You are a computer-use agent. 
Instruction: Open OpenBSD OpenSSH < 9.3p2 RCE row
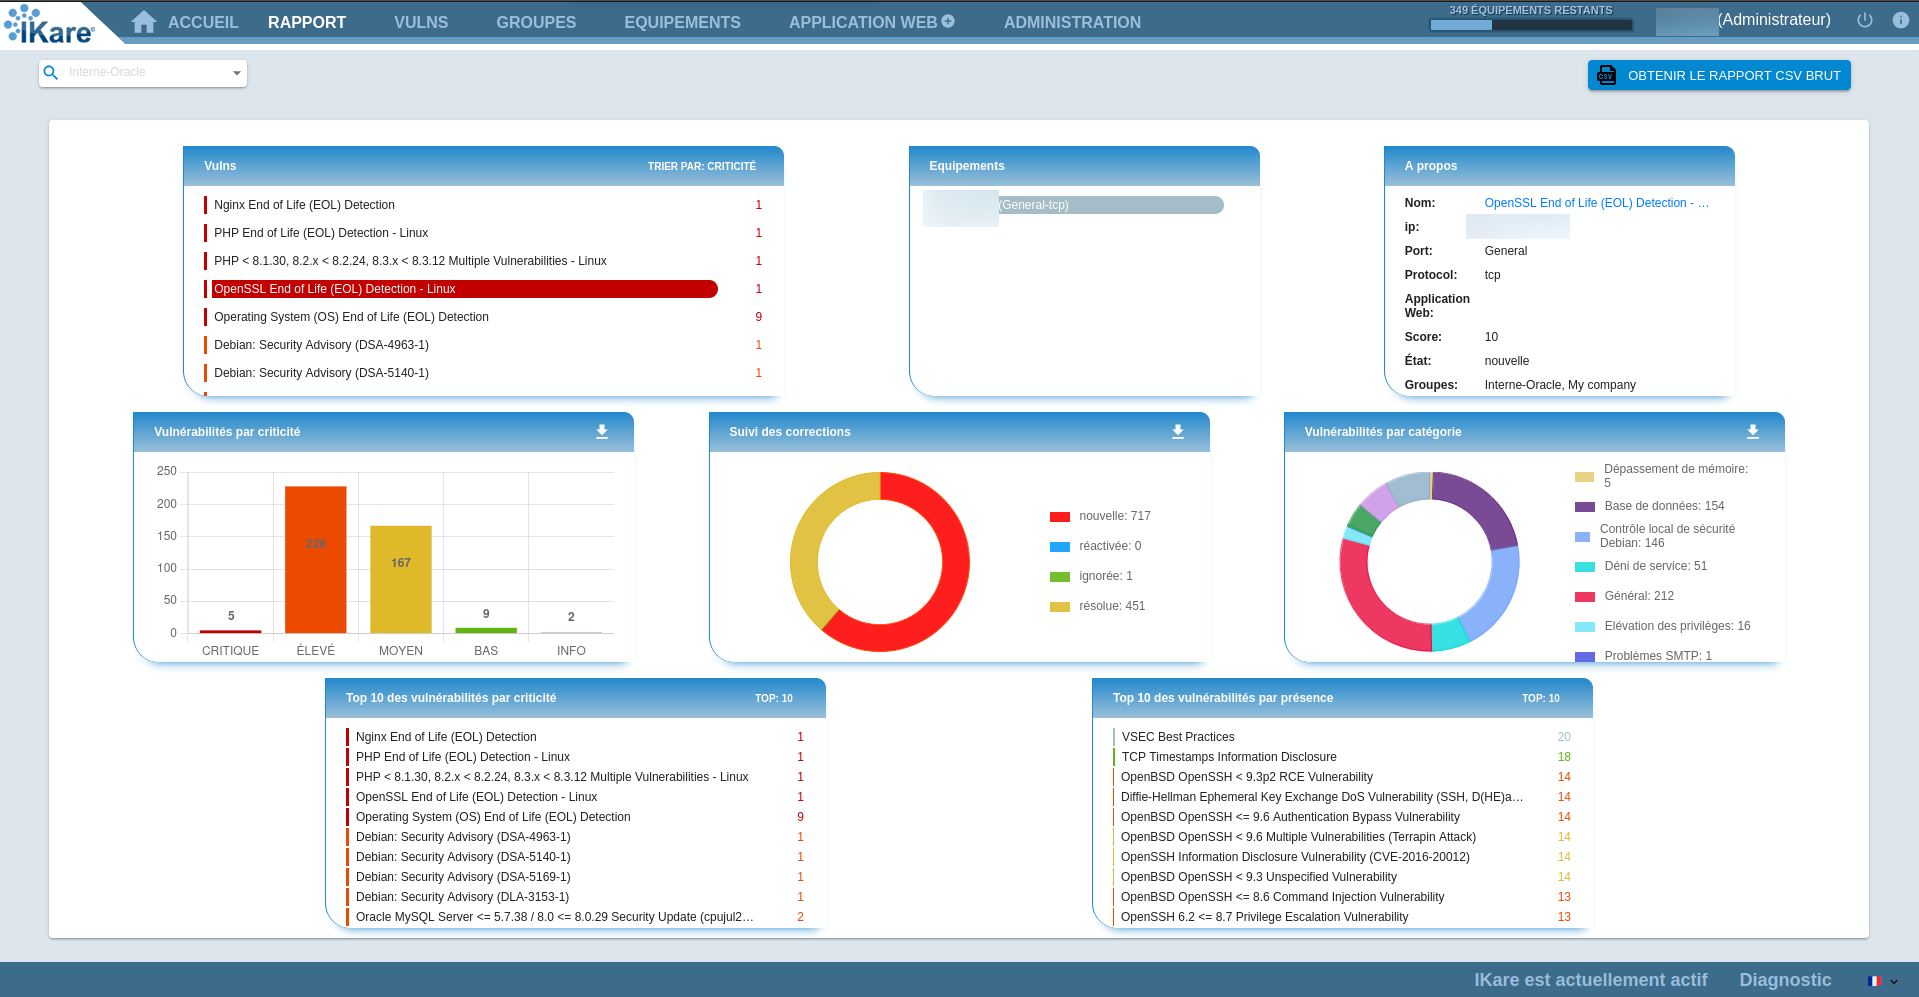pyautogui.click(x=1342, y=777)
